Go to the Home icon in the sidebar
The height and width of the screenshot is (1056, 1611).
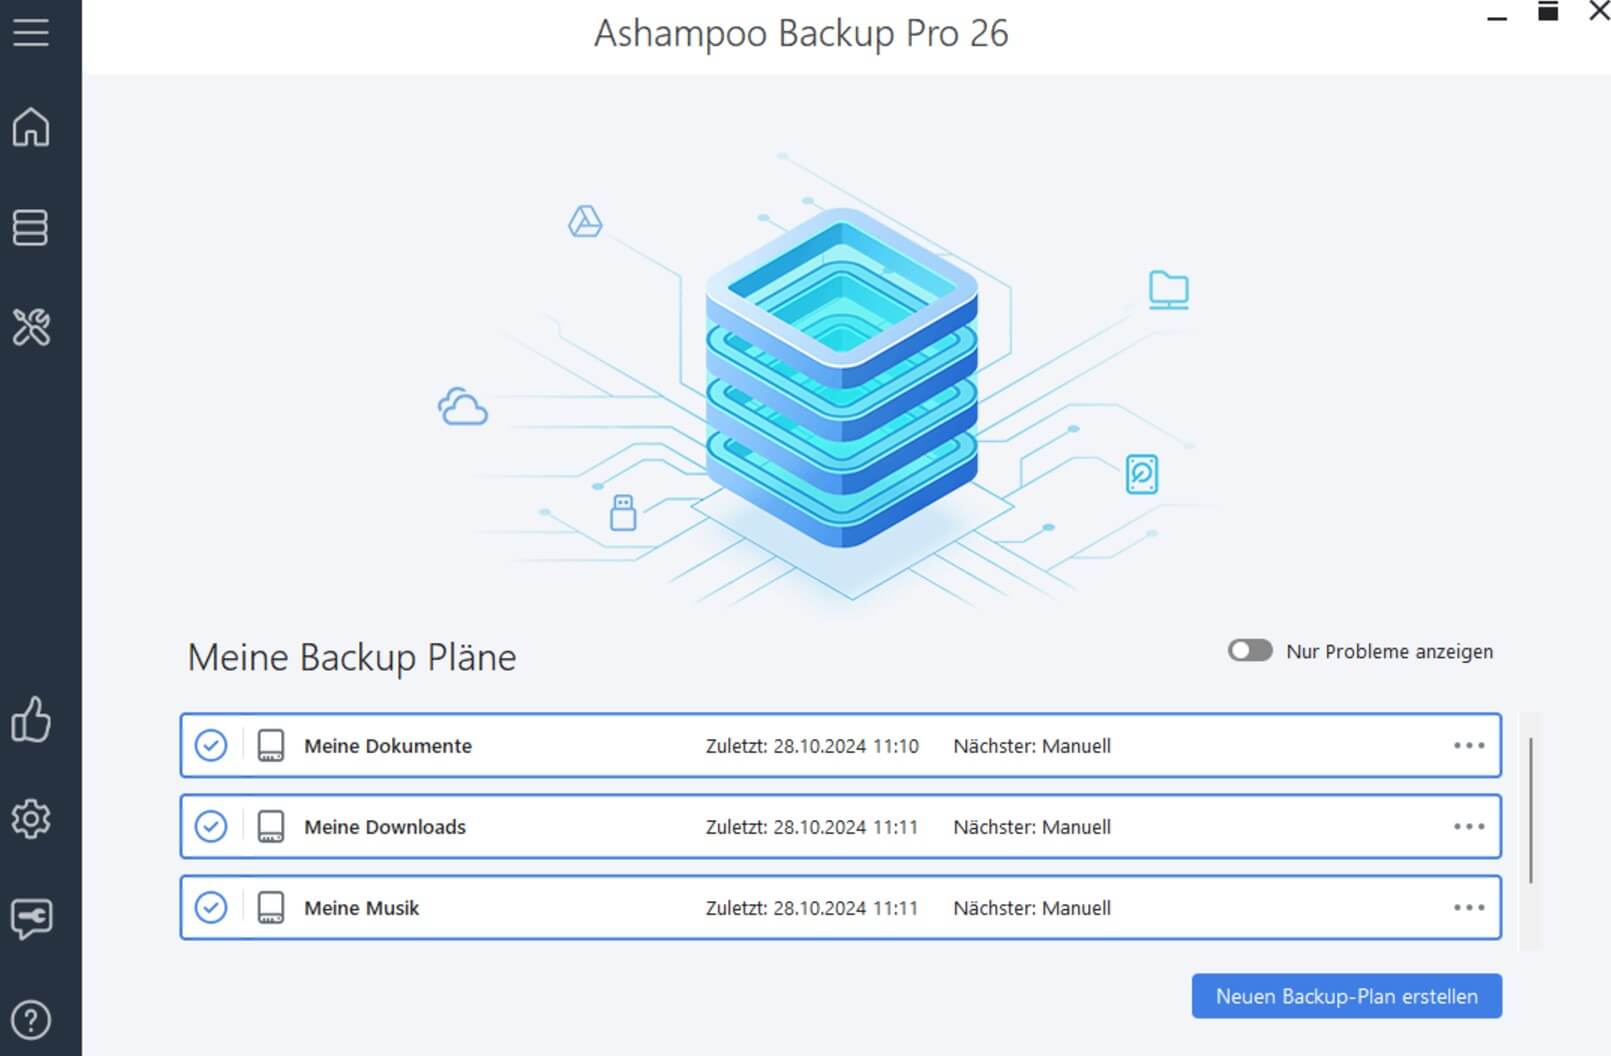pyautogui.click(x=30, y=127)
